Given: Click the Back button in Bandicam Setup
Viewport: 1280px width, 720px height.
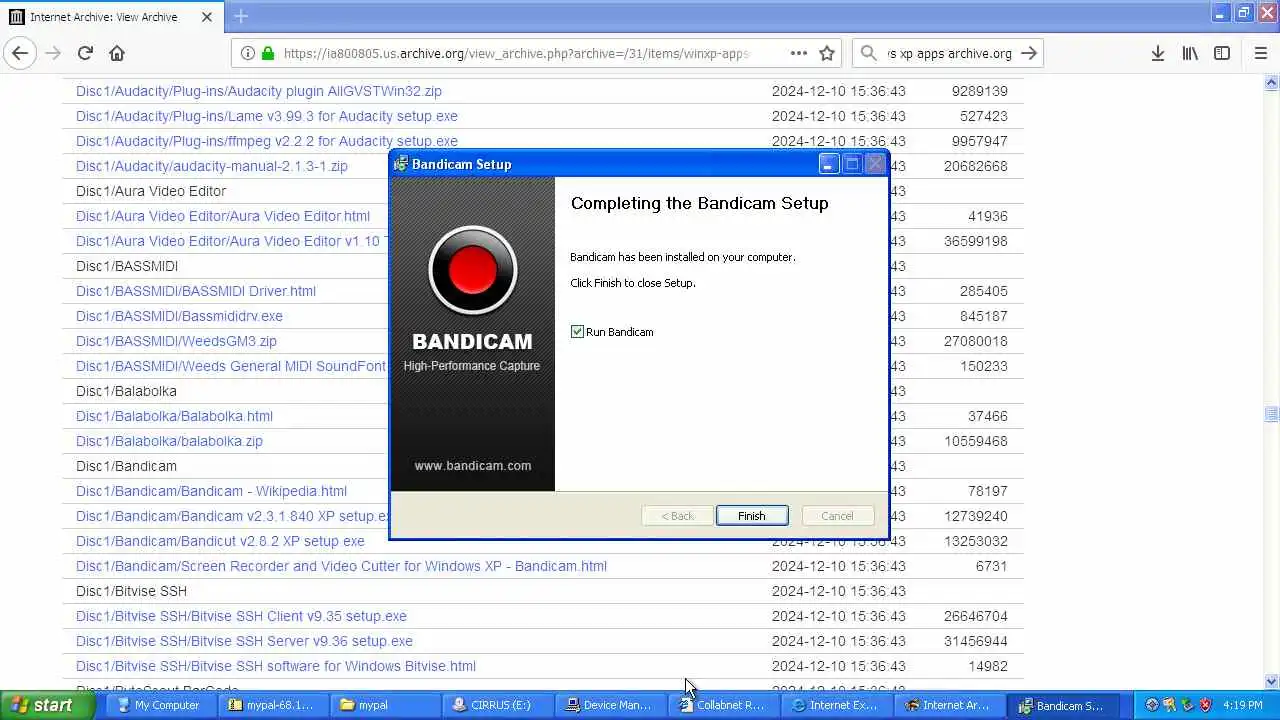Looking at the screenshot, I should [677, 516].
